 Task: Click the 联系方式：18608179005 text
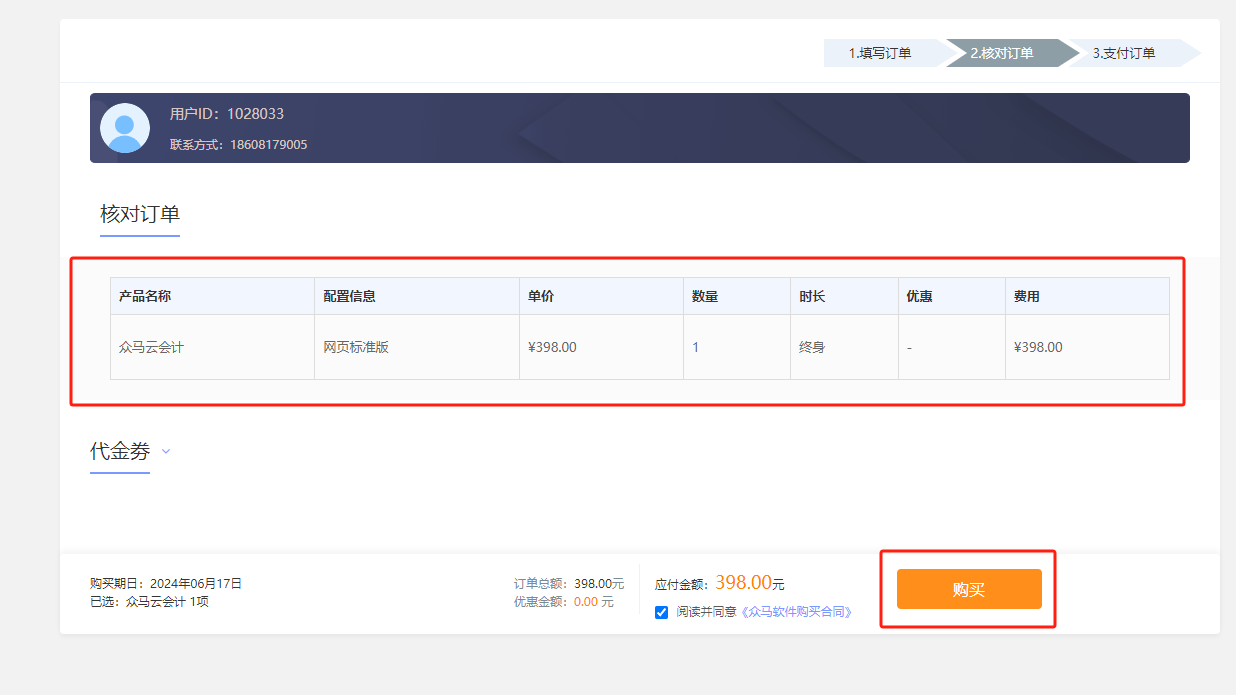click(x=239, y=145)
